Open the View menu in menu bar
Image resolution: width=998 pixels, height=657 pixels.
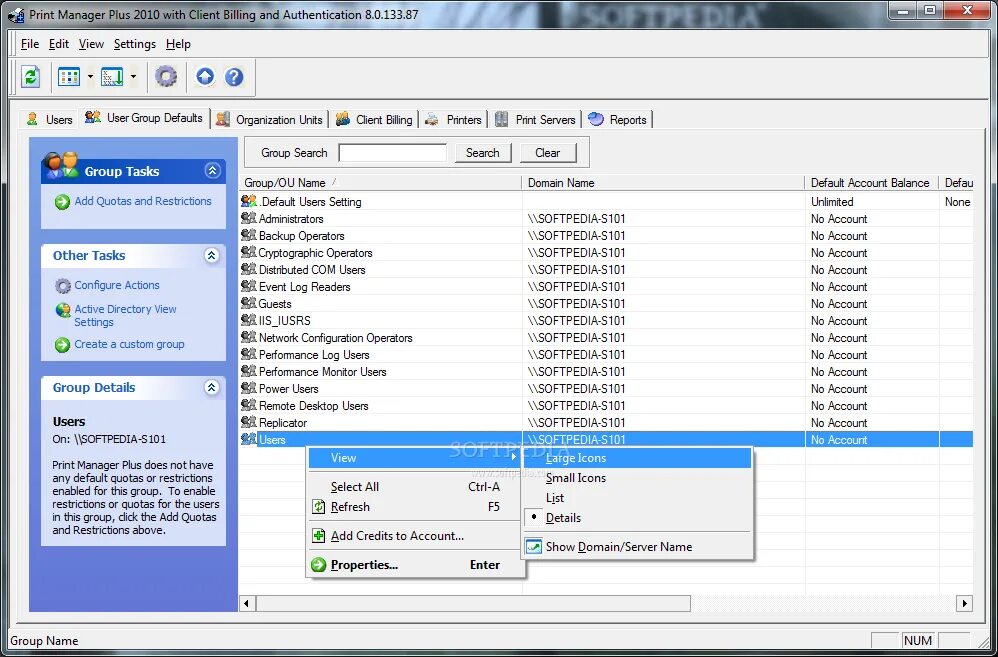coord(91,44)
